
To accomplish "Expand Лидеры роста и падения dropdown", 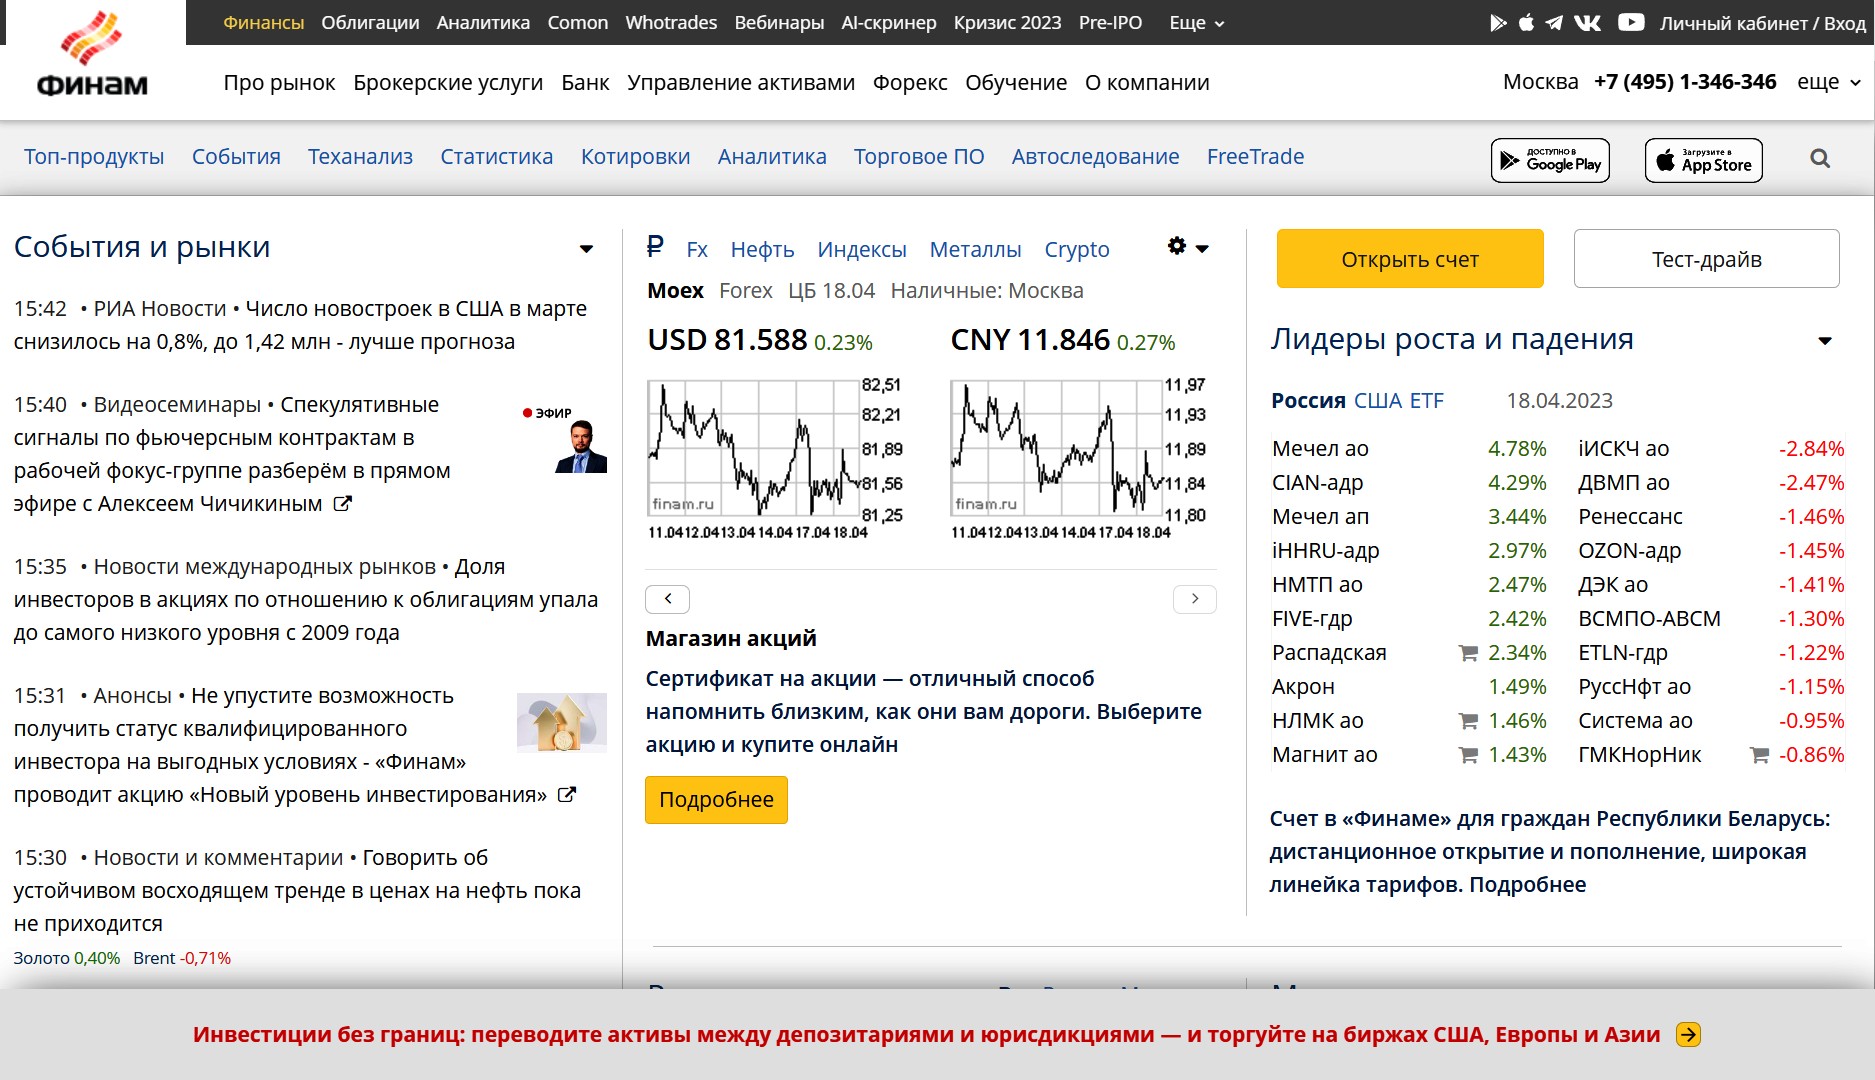I will (x=1825, y=341).
